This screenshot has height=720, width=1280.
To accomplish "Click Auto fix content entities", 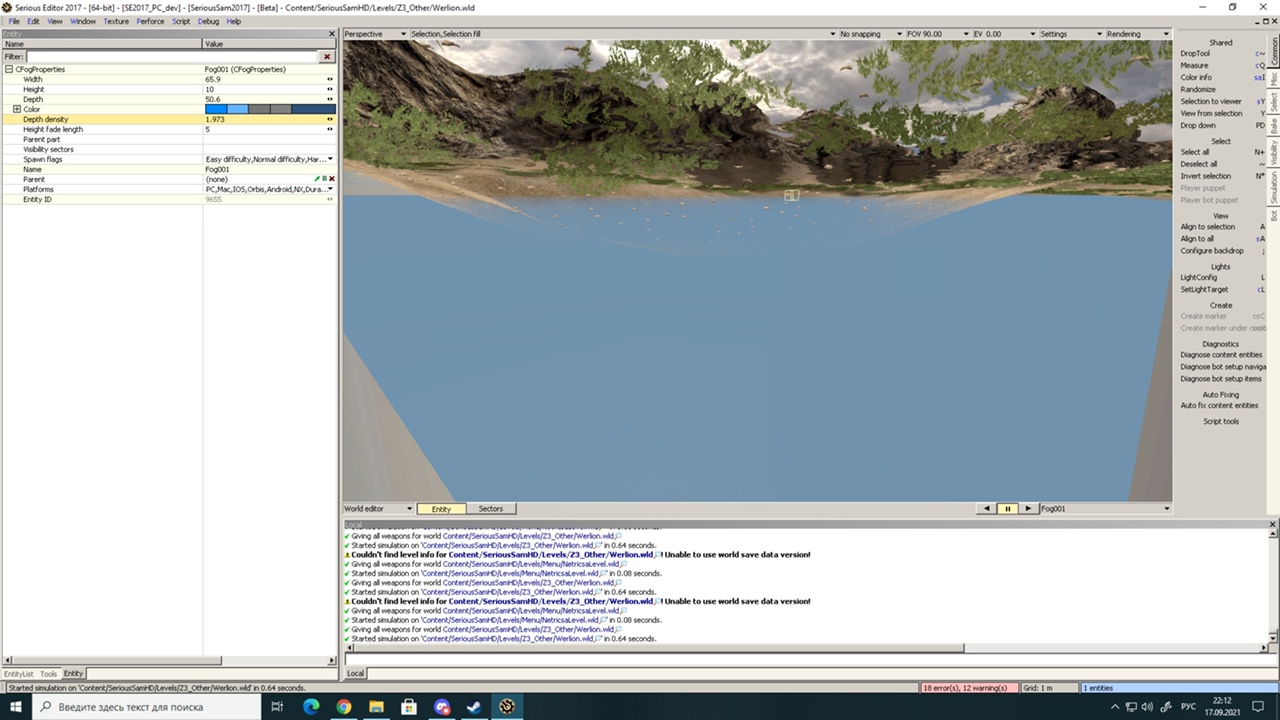I will point(1219,405).
